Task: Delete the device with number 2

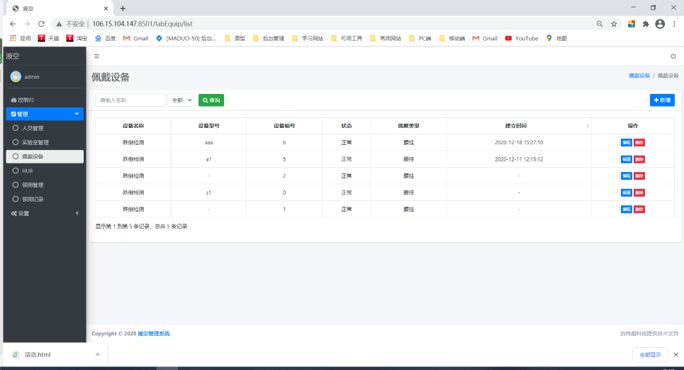Action: click(639, 176)
